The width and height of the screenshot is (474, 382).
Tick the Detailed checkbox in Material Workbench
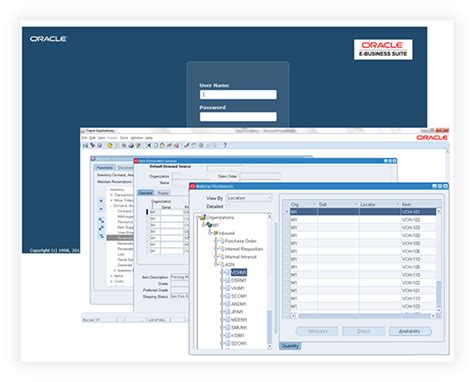[228, 206]
